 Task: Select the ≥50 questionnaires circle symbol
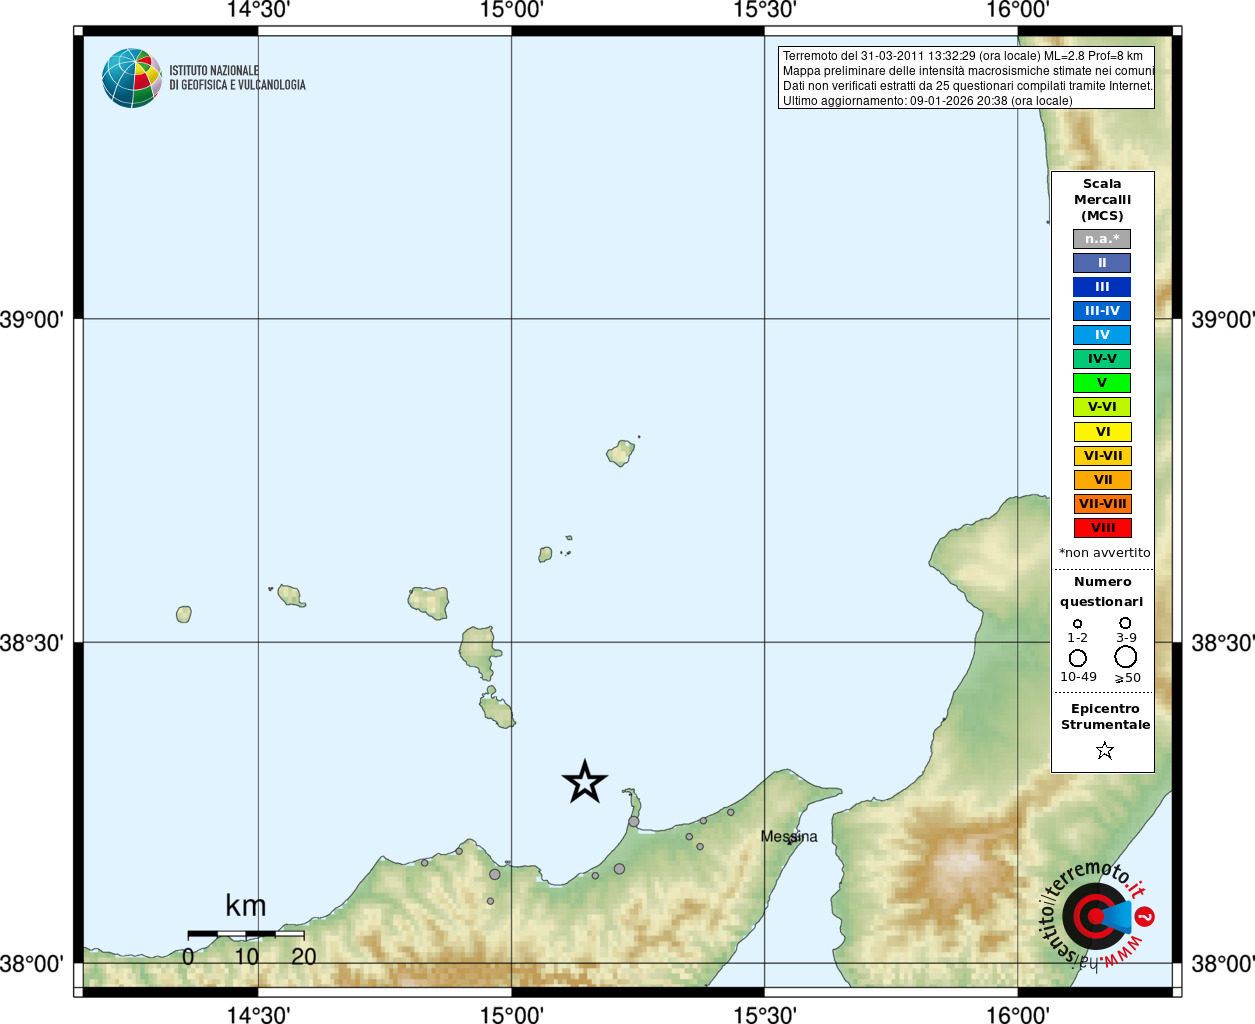tap(1126, 657)
